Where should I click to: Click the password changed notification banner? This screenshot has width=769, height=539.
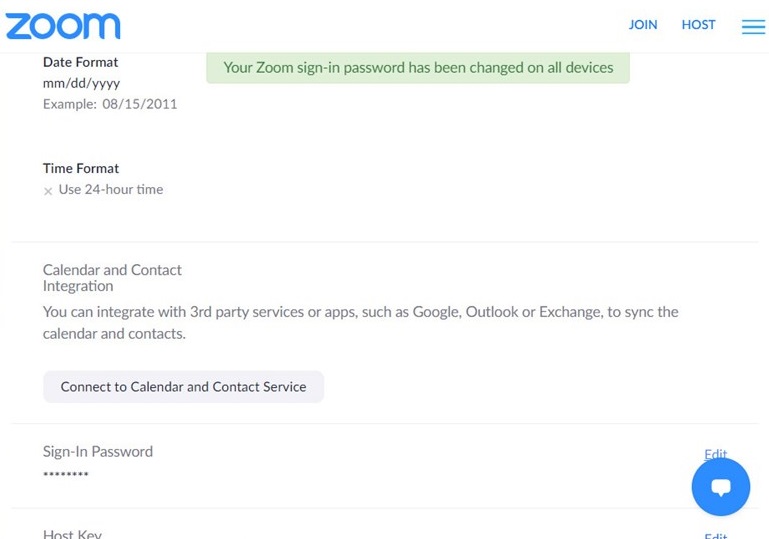pyautogui.click(x=418, y=68)
